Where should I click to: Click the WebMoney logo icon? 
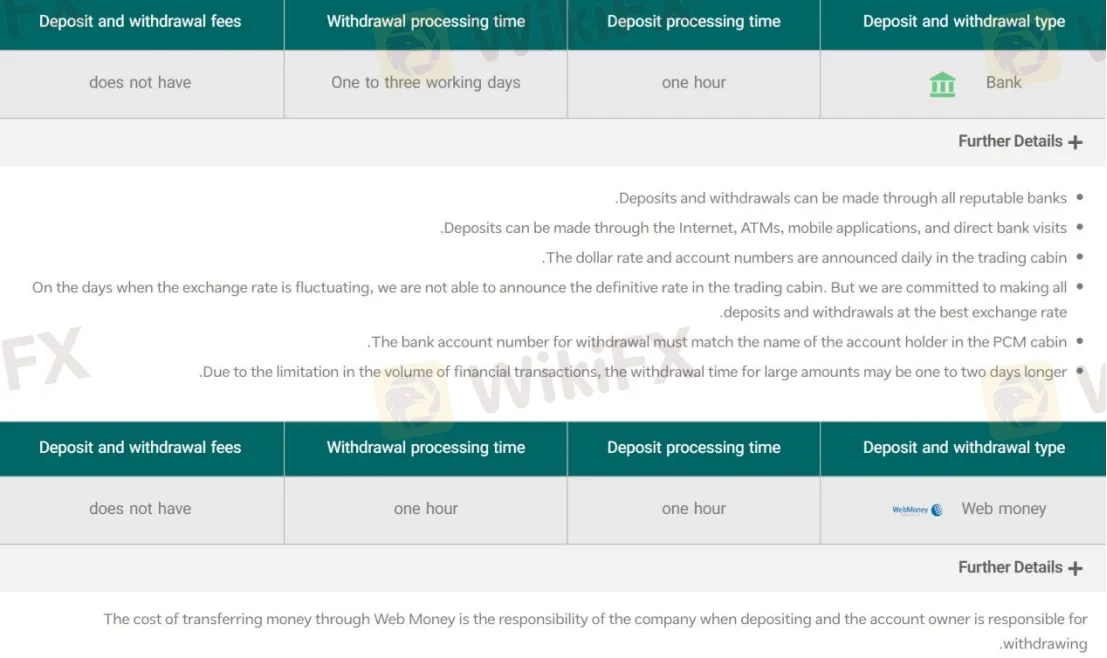pyautogui.click(x=915, y=509)
